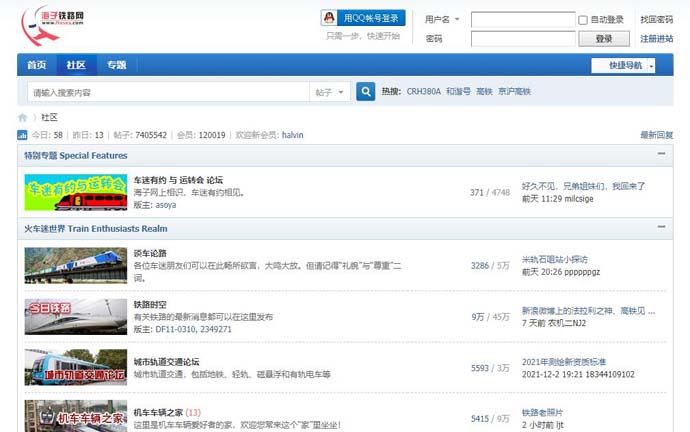Click the magnifier search button
The image size is (690, 432).
point(365,92)
